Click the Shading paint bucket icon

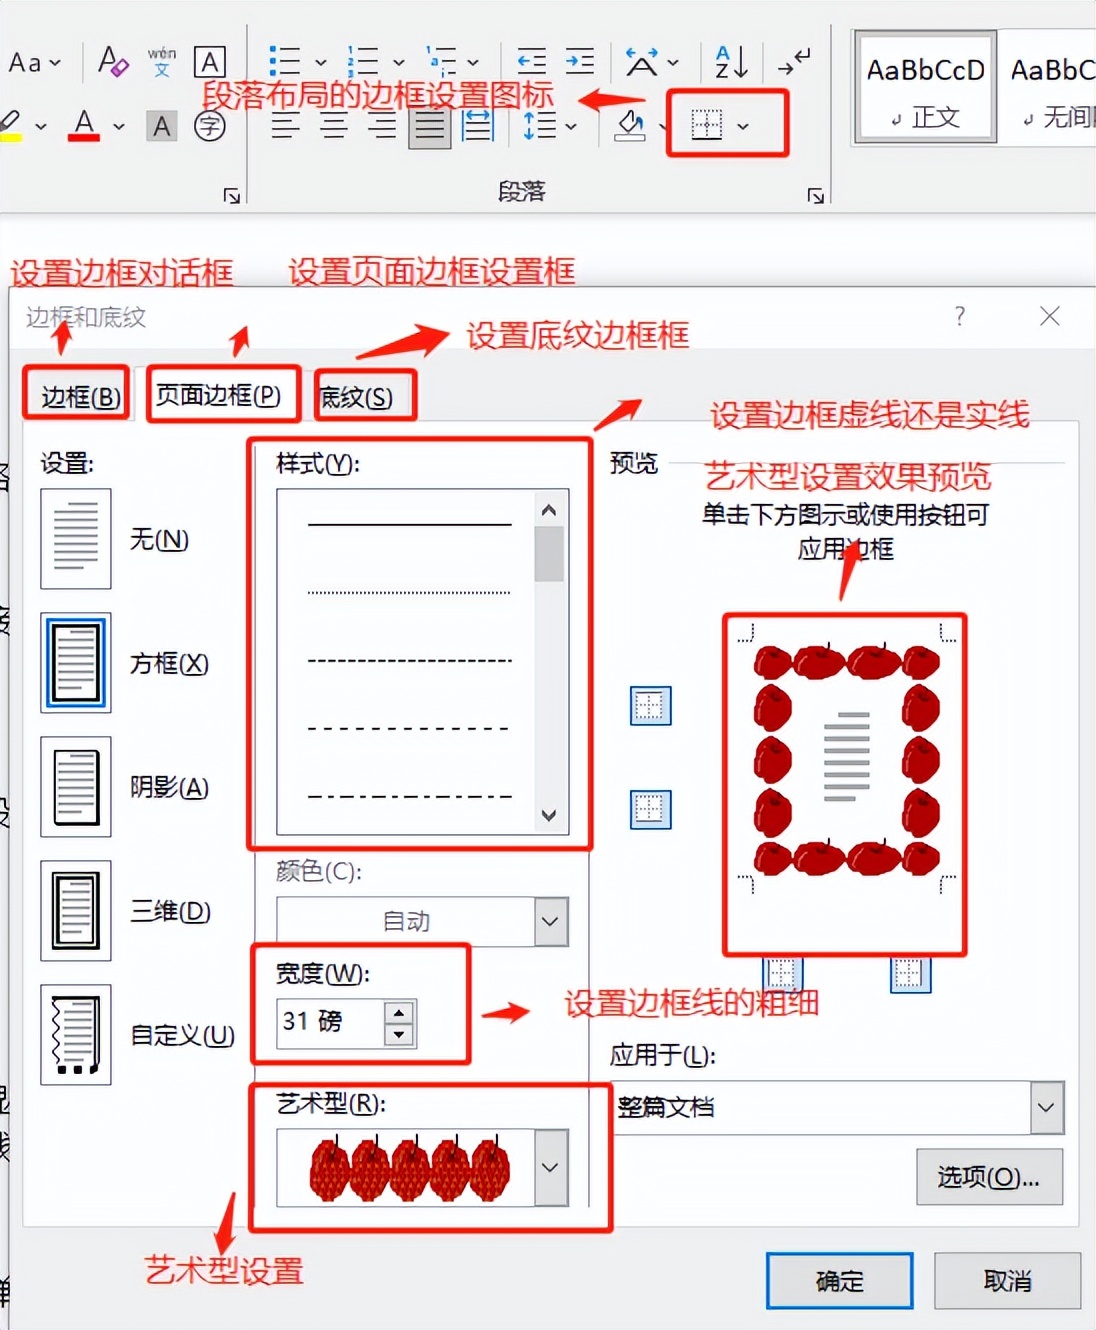pyautogui.click(x=630, y=126)
